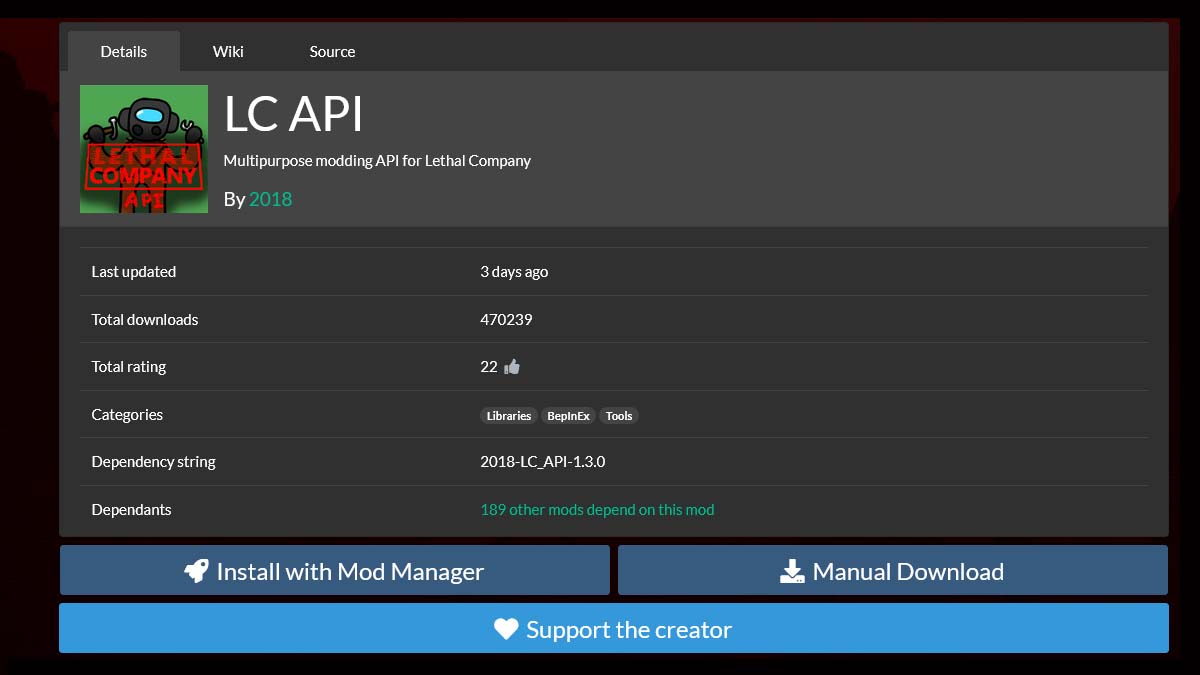
Task: Select the BepInEx category tag
Action: (568, 415)
